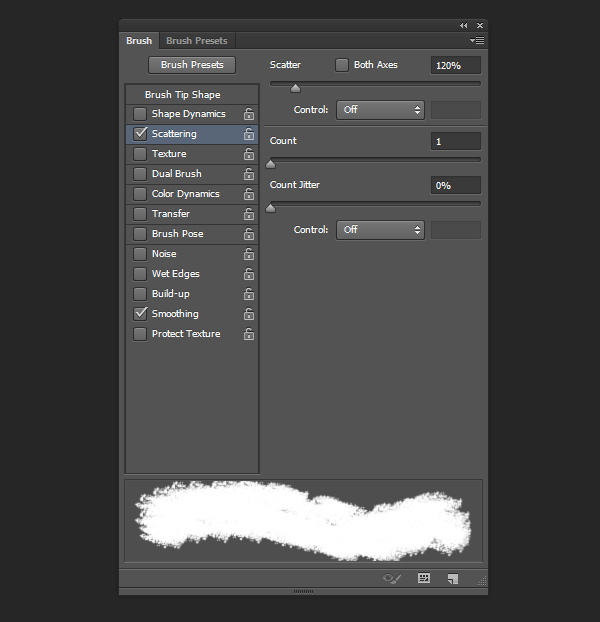This screenshot has width=600, height=622.
Task: Enable the Transfer checkbox
Action: 140,214
